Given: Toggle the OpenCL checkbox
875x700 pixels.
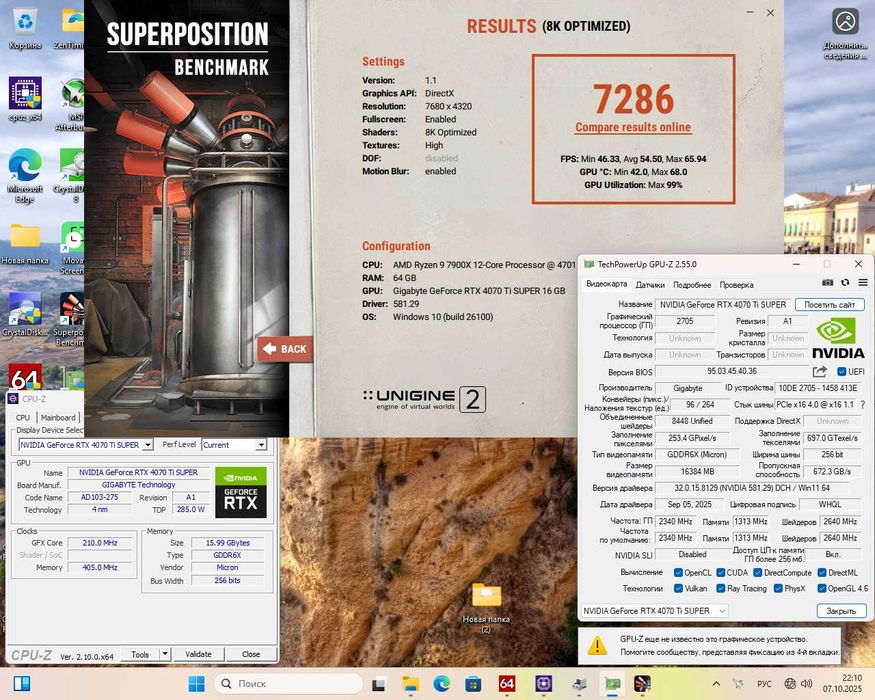Looking at the screenshot, I should [678, 572].
